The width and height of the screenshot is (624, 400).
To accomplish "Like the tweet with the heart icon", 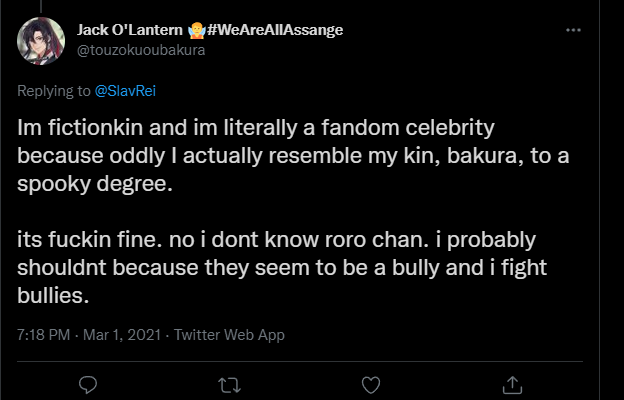I will pyautogui.click(x=370, y=383).
